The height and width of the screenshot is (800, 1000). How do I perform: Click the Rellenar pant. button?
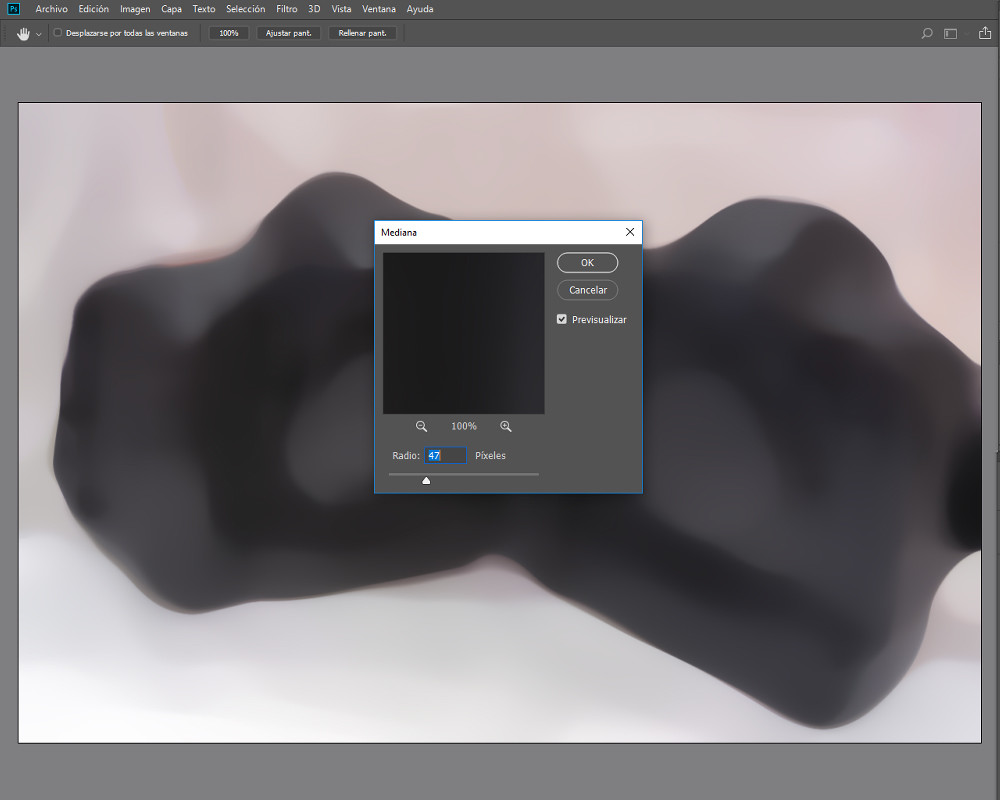click(363, 33)
